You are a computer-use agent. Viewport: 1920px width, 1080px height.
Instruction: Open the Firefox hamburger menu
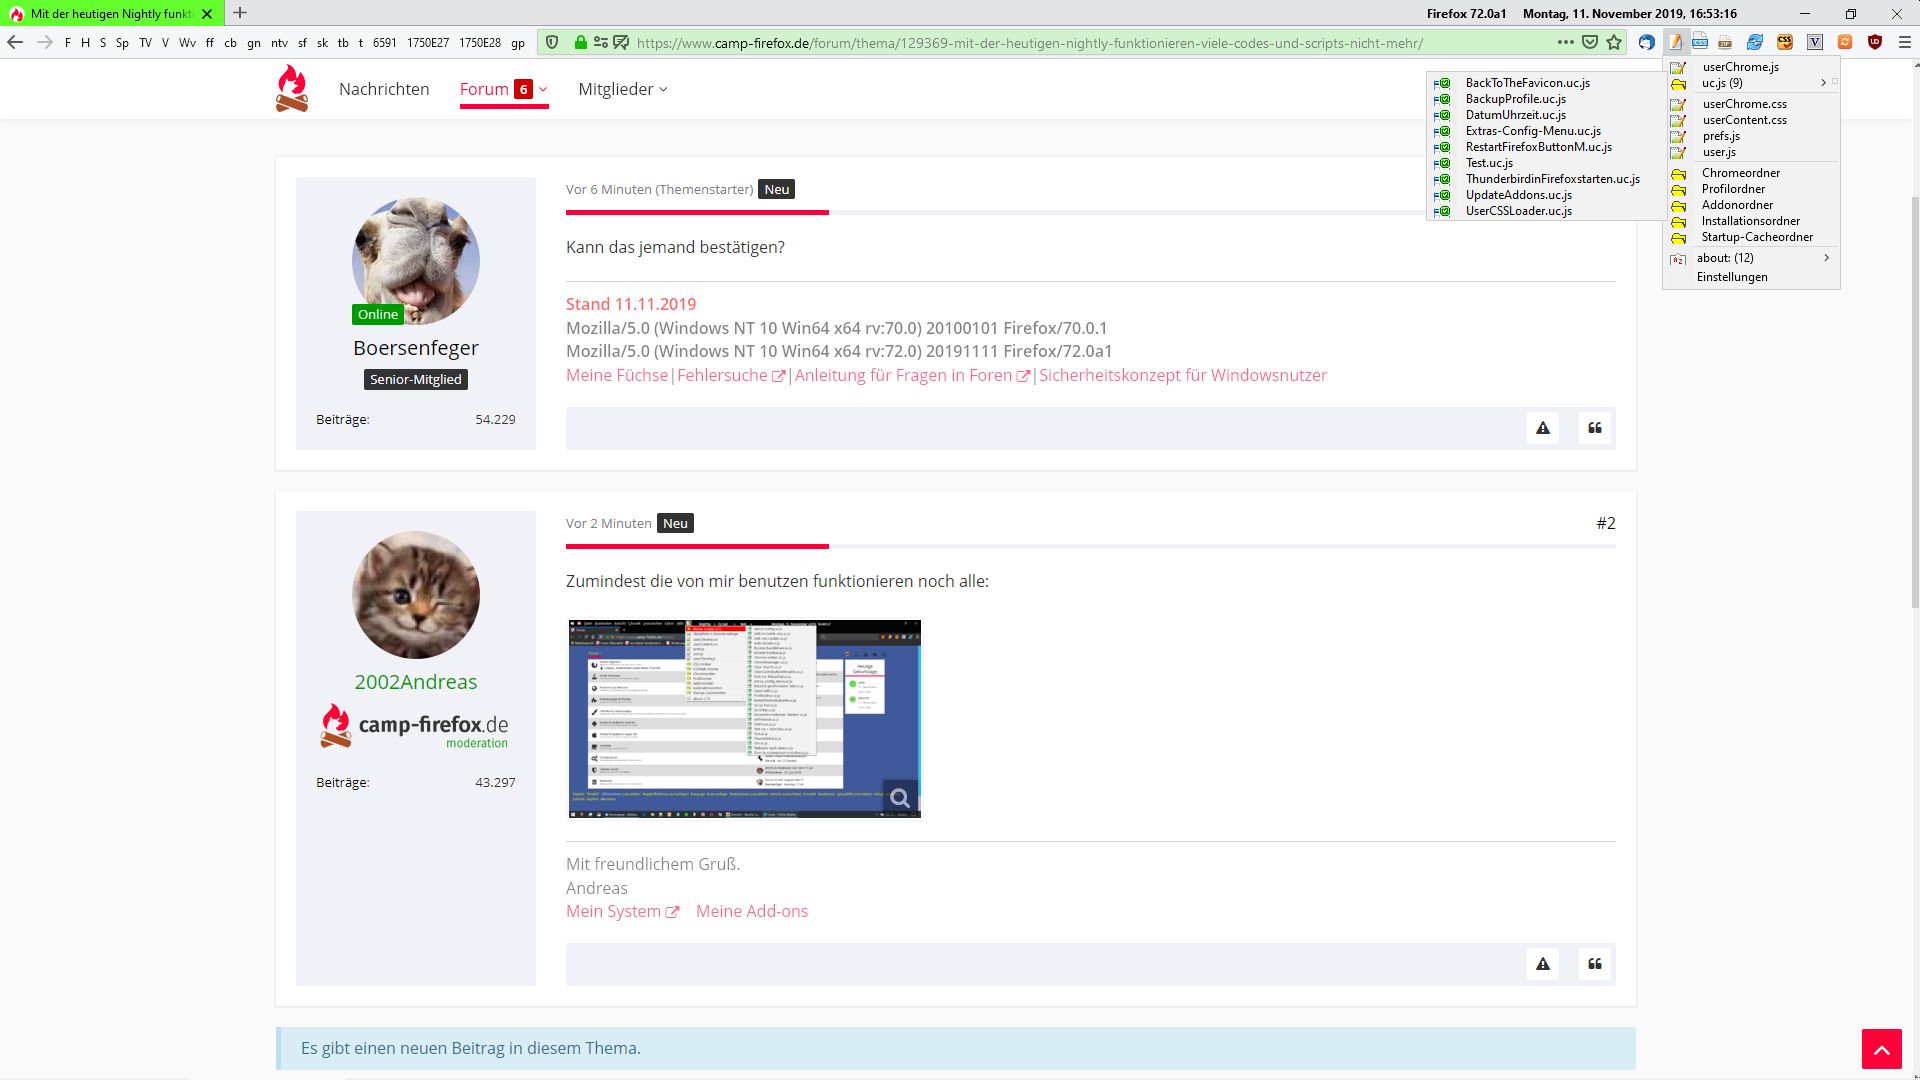tap(1904, 42)
